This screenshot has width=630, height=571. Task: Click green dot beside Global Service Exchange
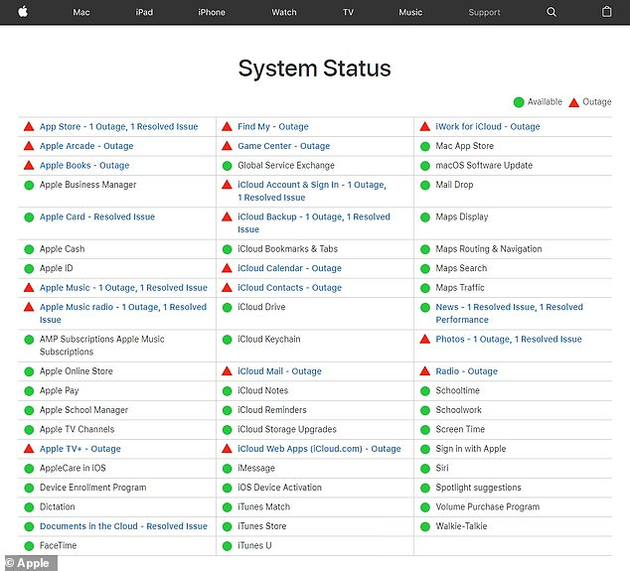[x=227, y=166]
